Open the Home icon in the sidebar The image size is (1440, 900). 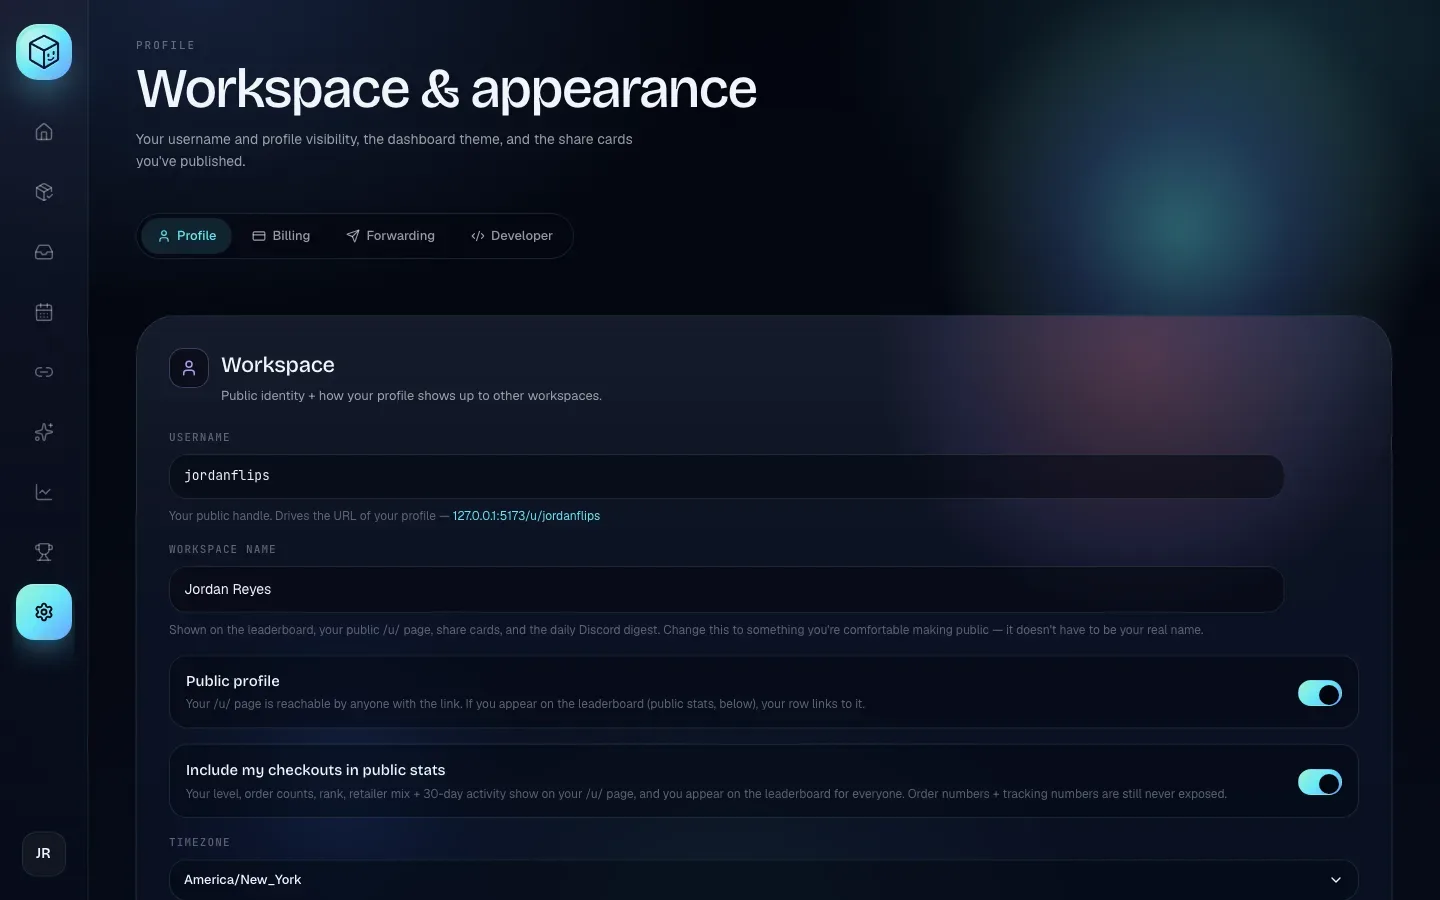coord(44,132)
